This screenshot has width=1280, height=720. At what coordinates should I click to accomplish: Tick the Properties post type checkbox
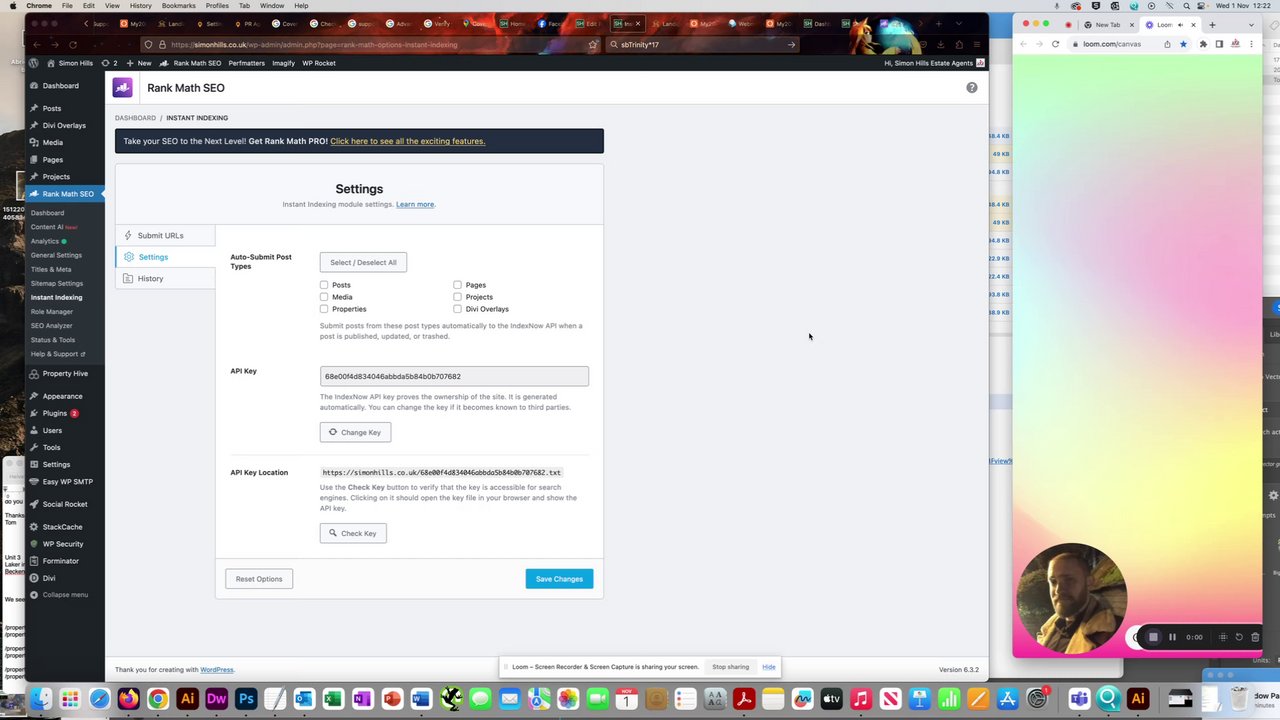324,309
